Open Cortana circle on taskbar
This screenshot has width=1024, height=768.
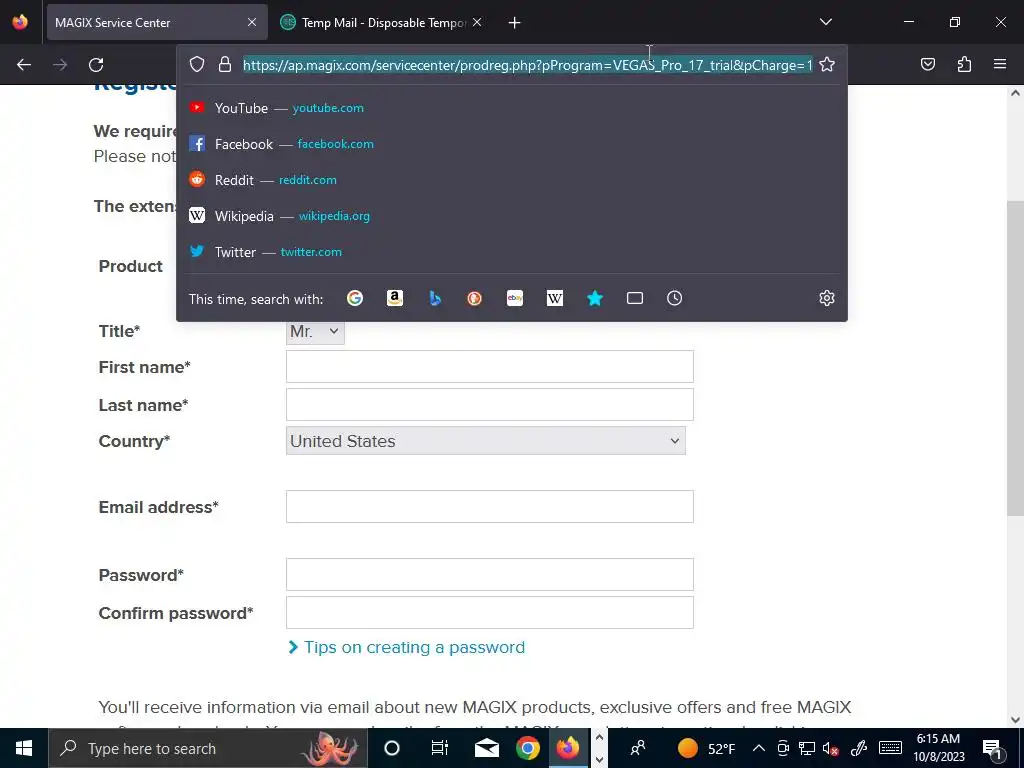tap(392, 748)
